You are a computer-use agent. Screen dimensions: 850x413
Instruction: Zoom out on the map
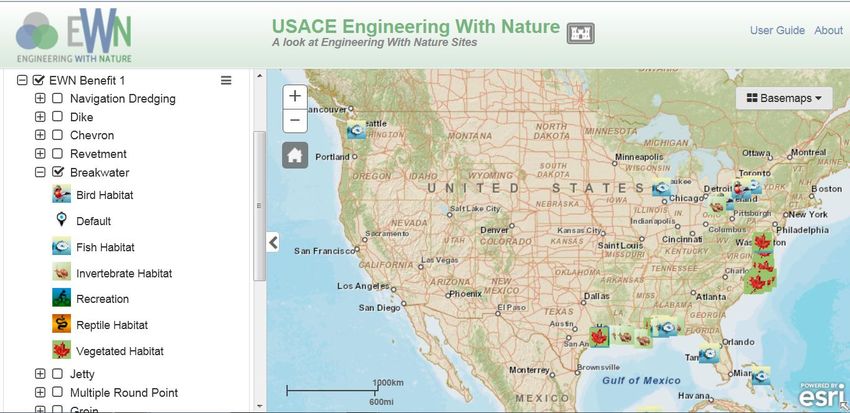click(295, 120)
